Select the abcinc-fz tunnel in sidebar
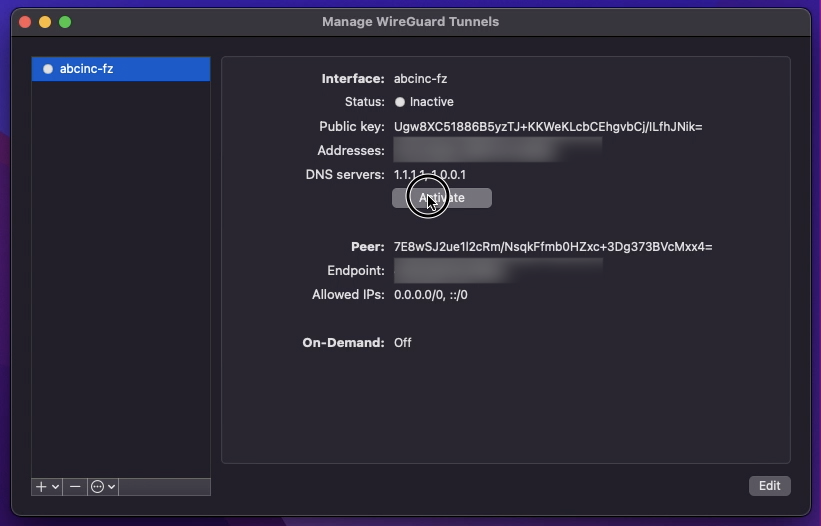Image resolution: width=821 pixels, height=526 pixels. [x=121, y=69]
